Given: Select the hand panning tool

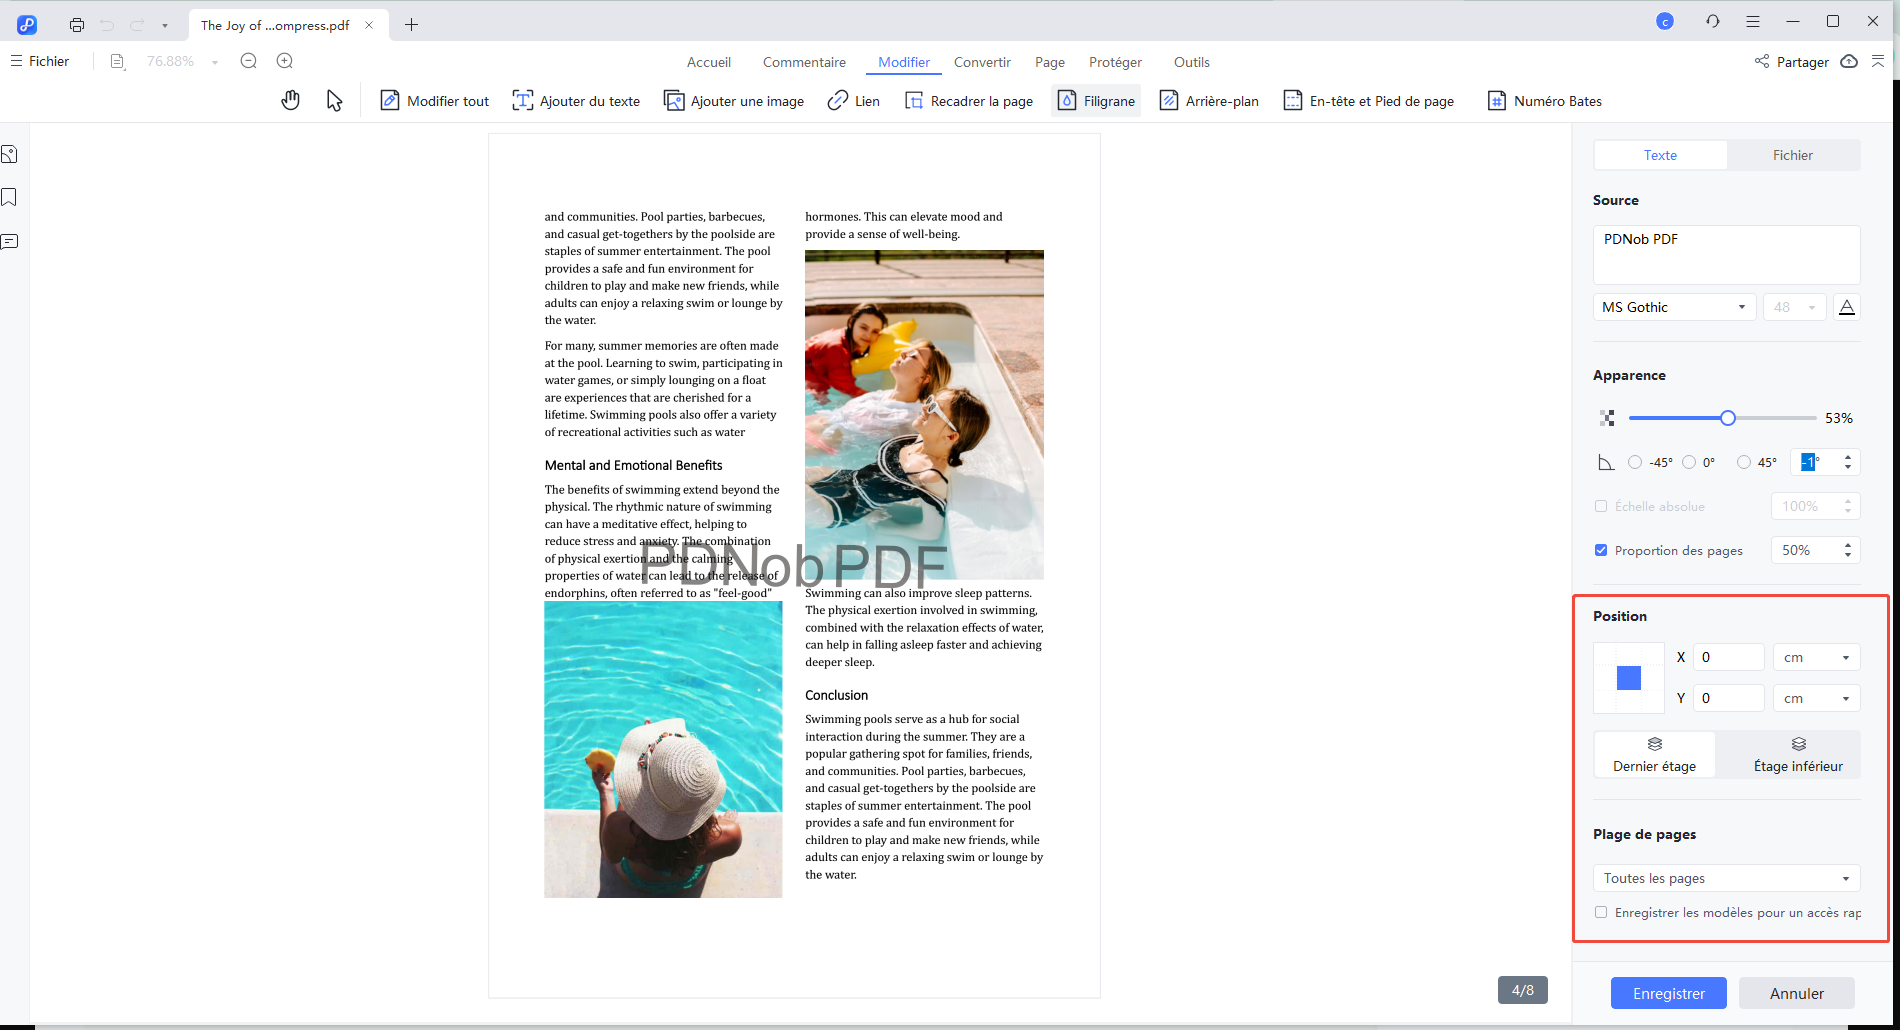Looking at the screenshot, I should pyautogui.click(x=290, y=100).
